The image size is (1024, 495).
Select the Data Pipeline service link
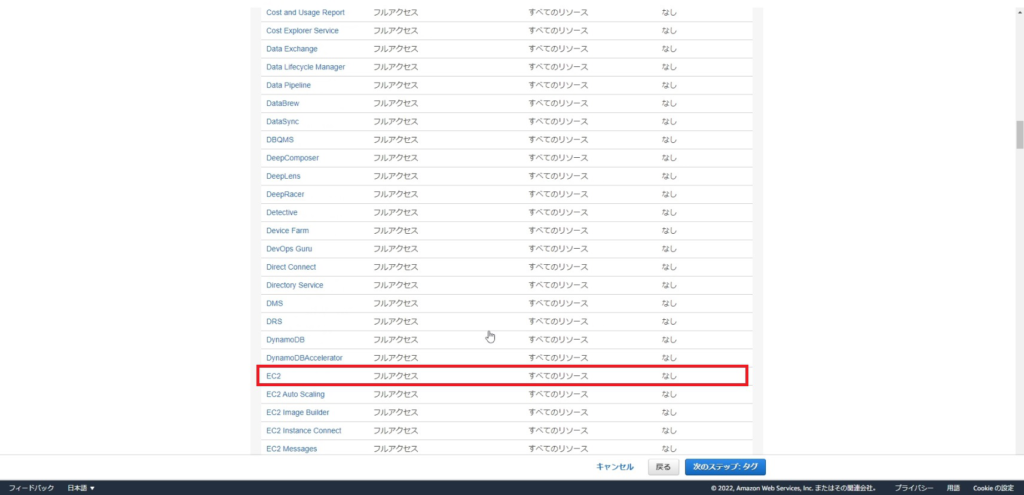[x=288, y=85]
